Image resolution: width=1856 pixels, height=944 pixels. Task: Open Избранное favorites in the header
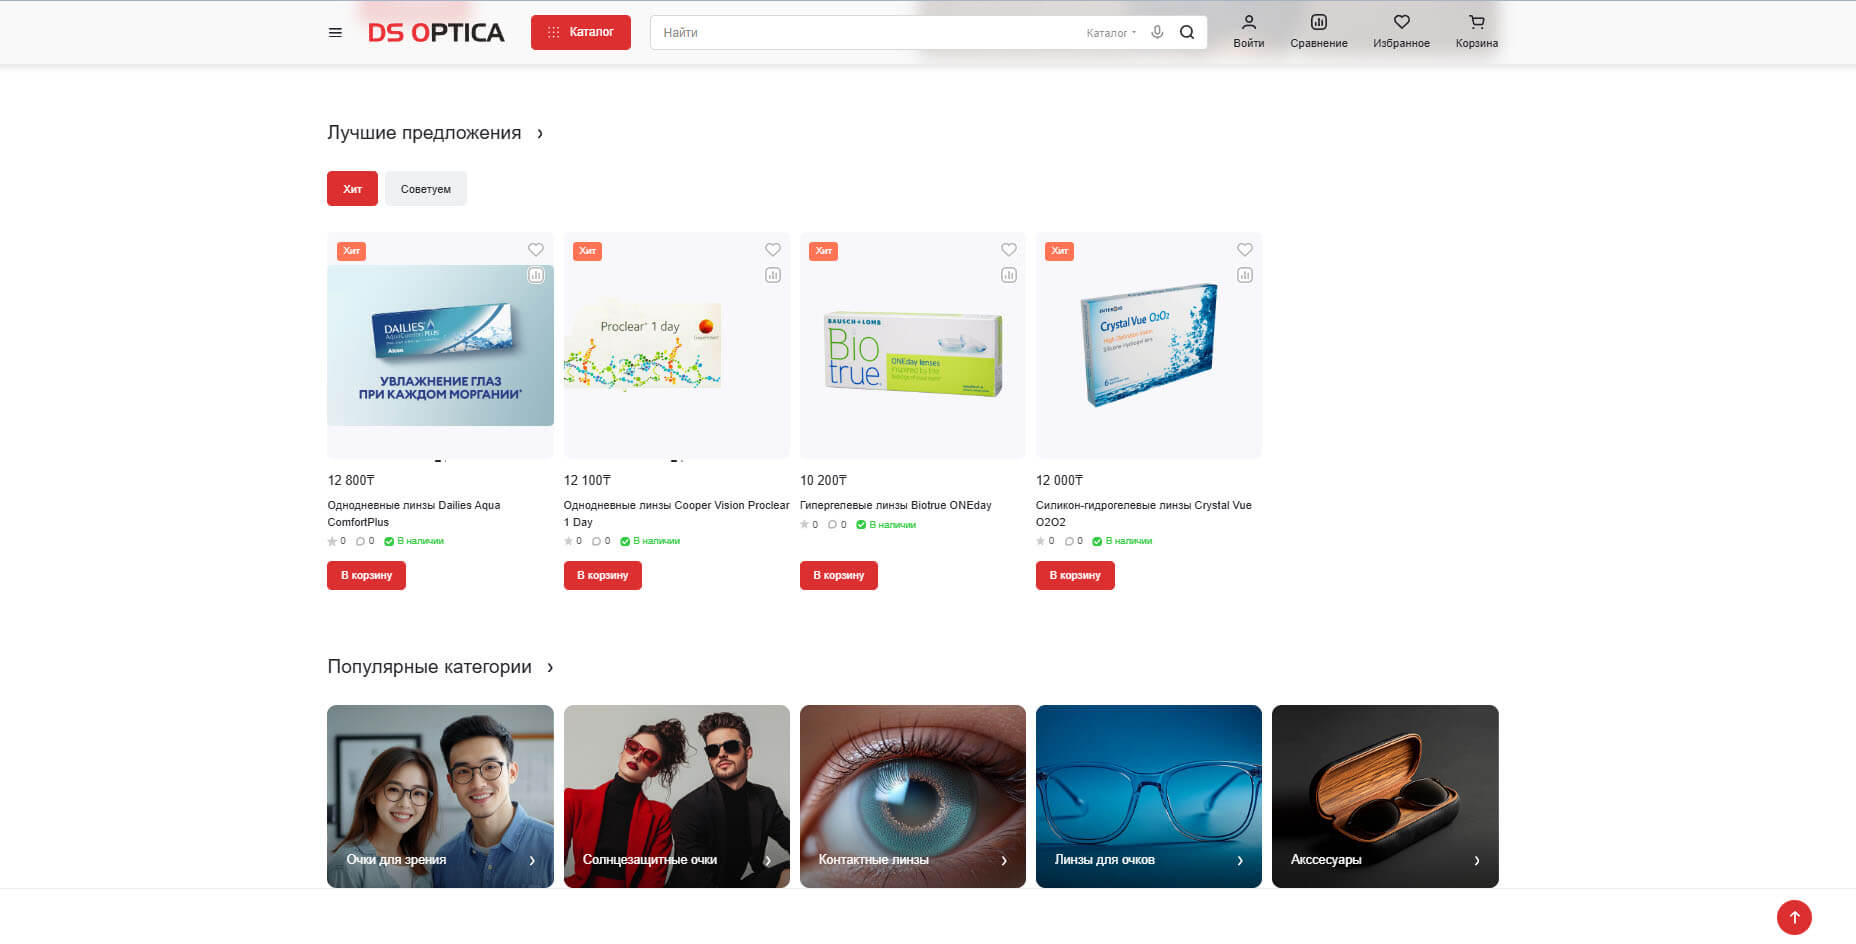click(x=1401, y=31)
